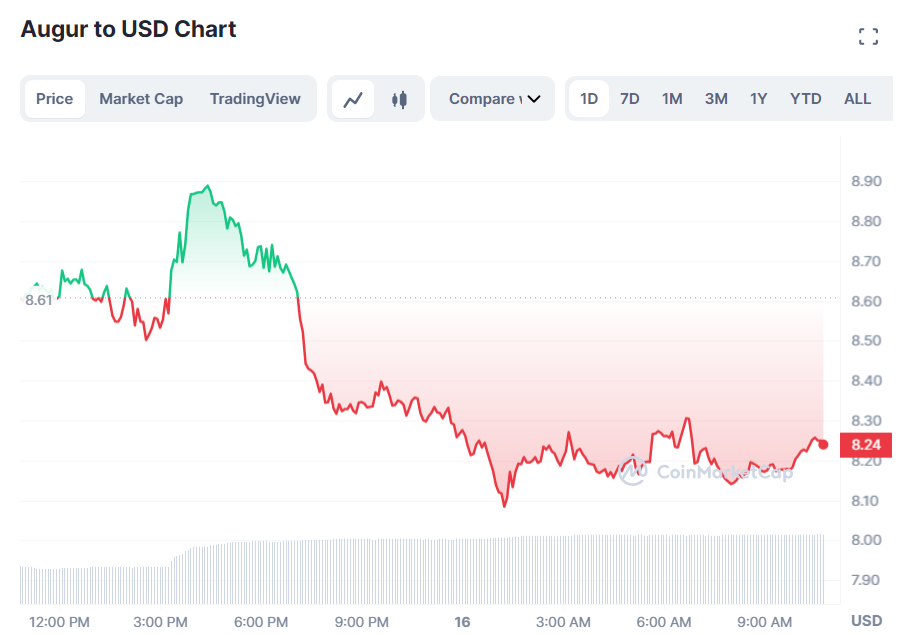
Task: Click the Augur to USD Chart title
Action: (x=127, y=29)
